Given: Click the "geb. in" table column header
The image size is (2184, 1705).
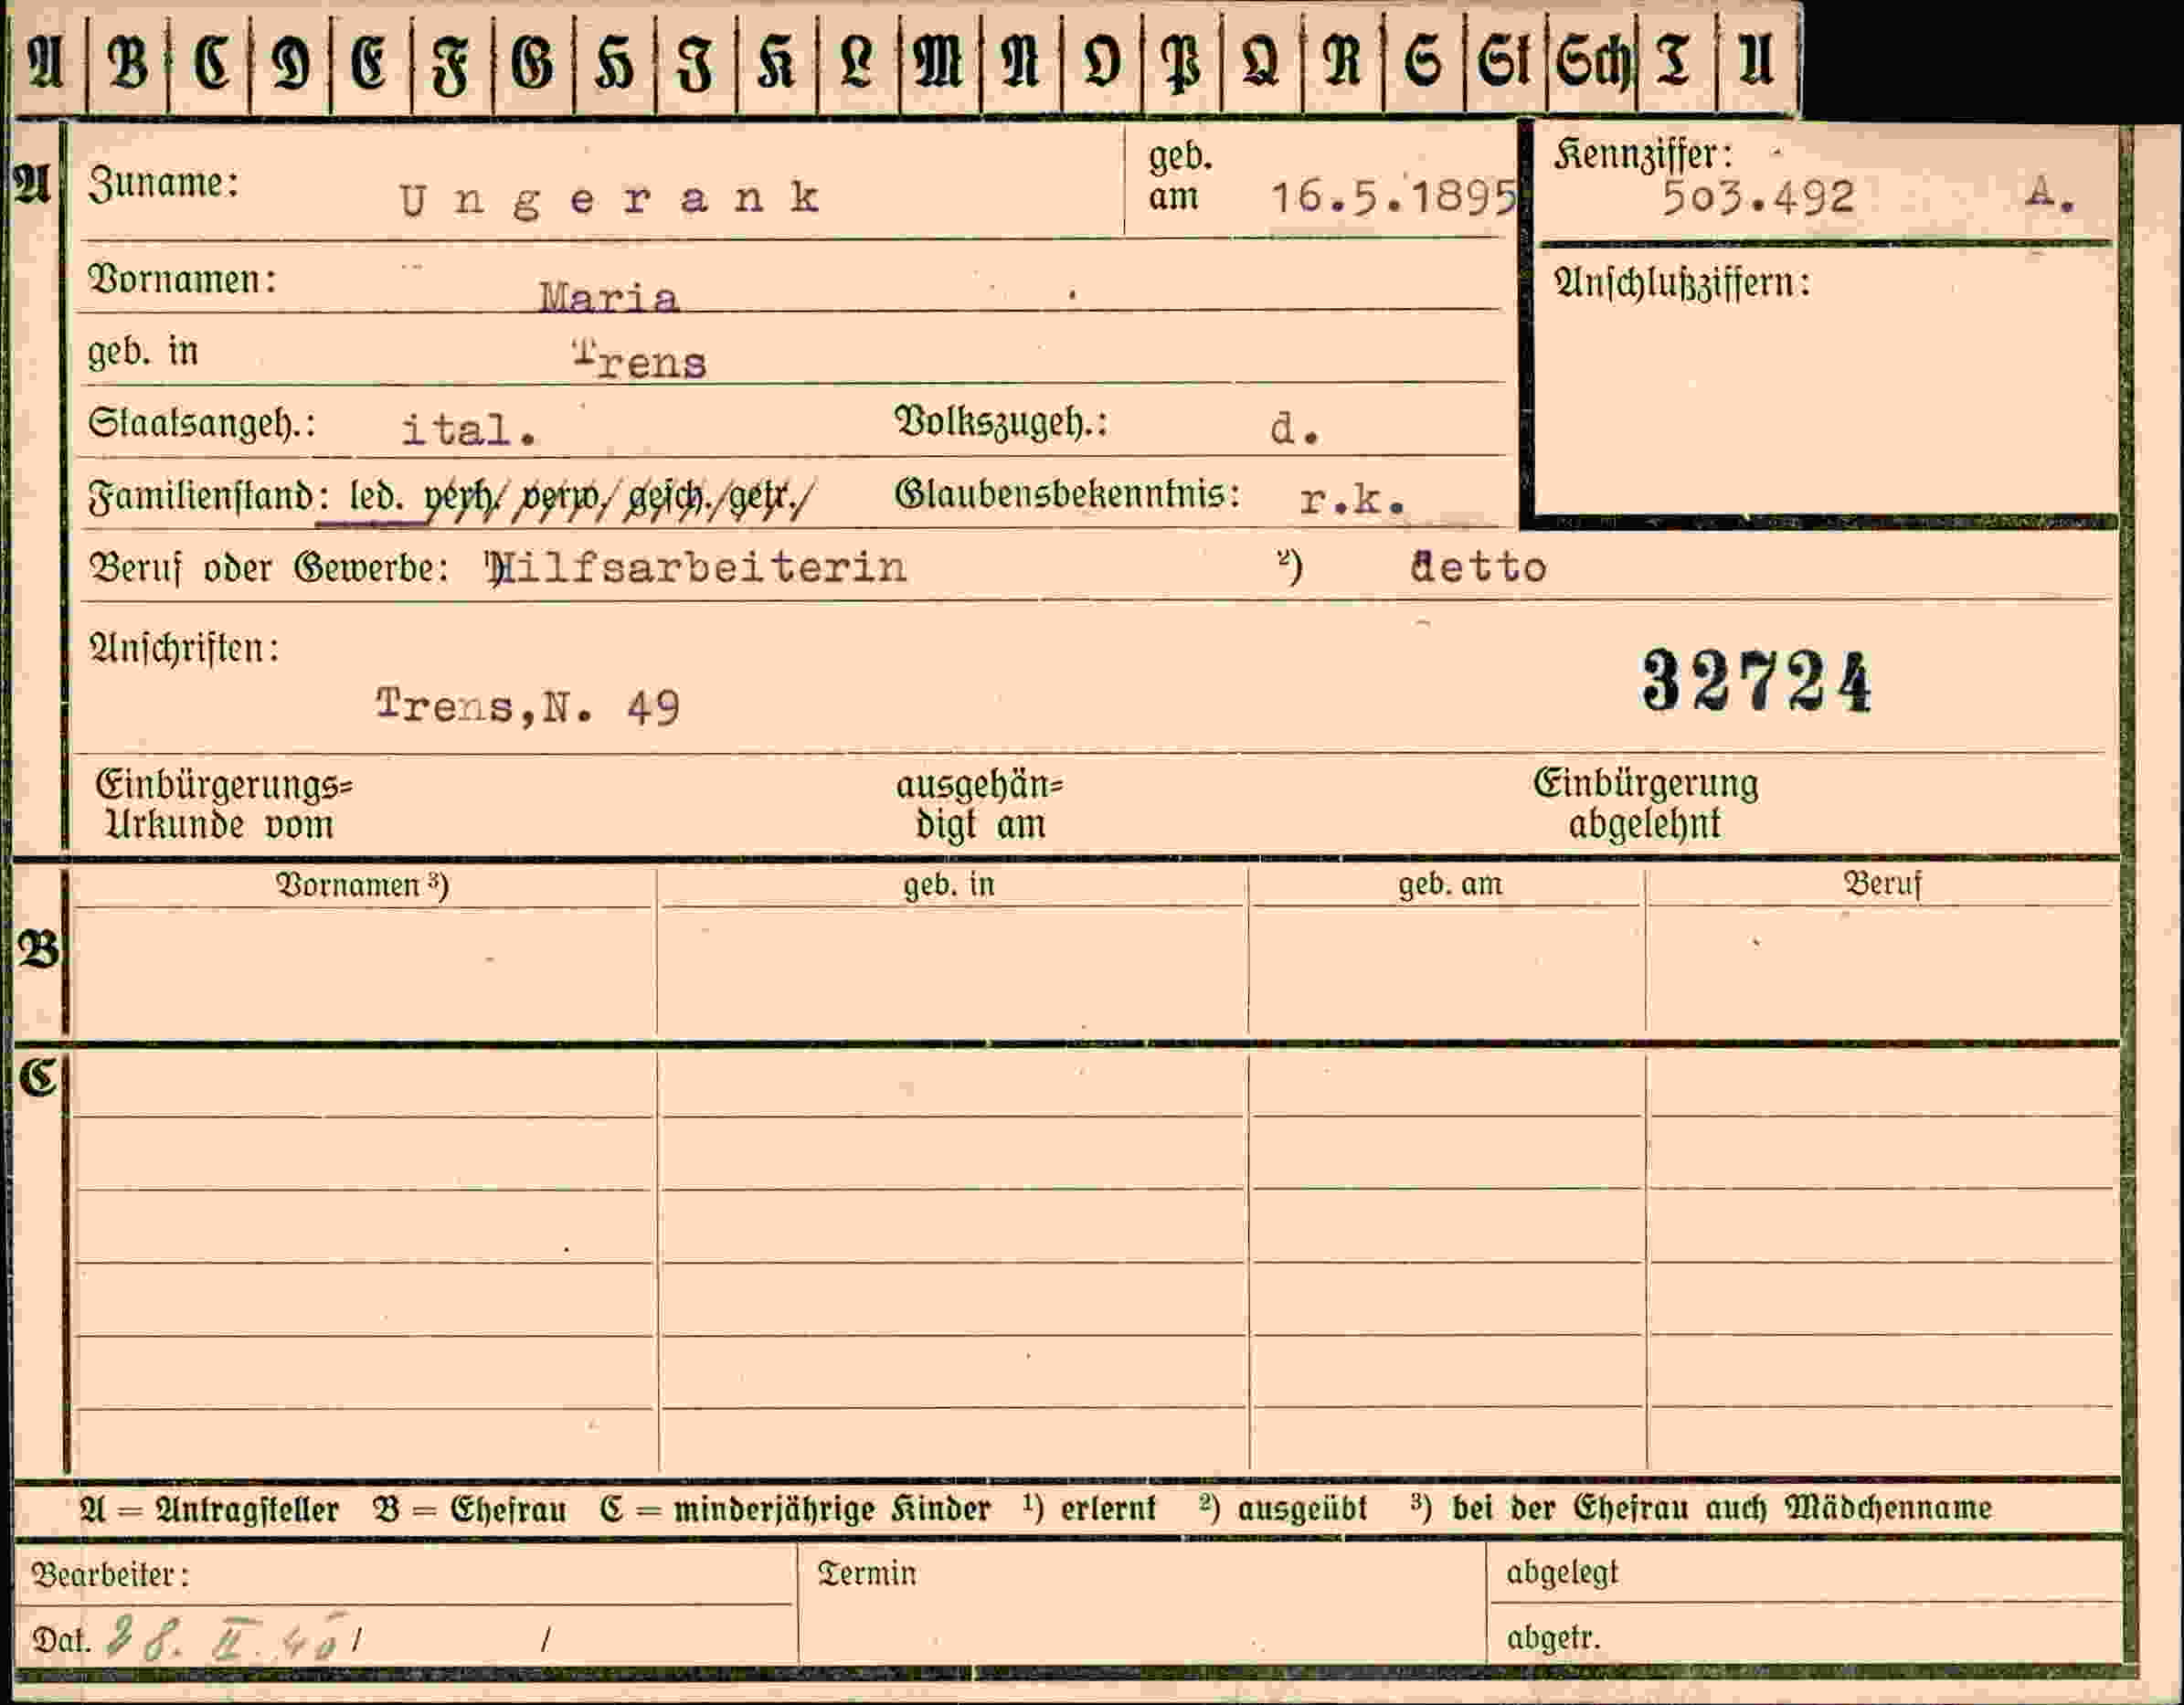Looking at the screenshot, I should pyautogui.click(x=949, y=885).
